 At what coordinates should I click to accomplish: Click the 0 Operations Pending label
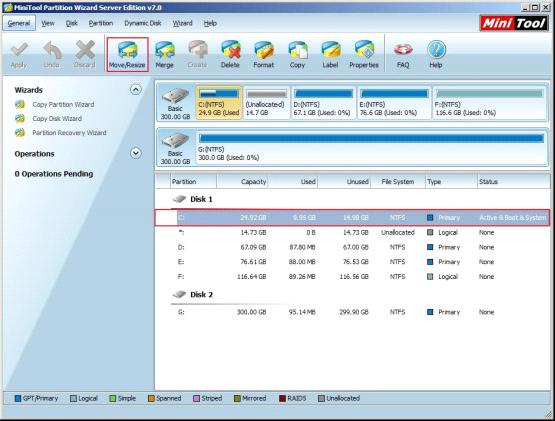click(54, 174)
